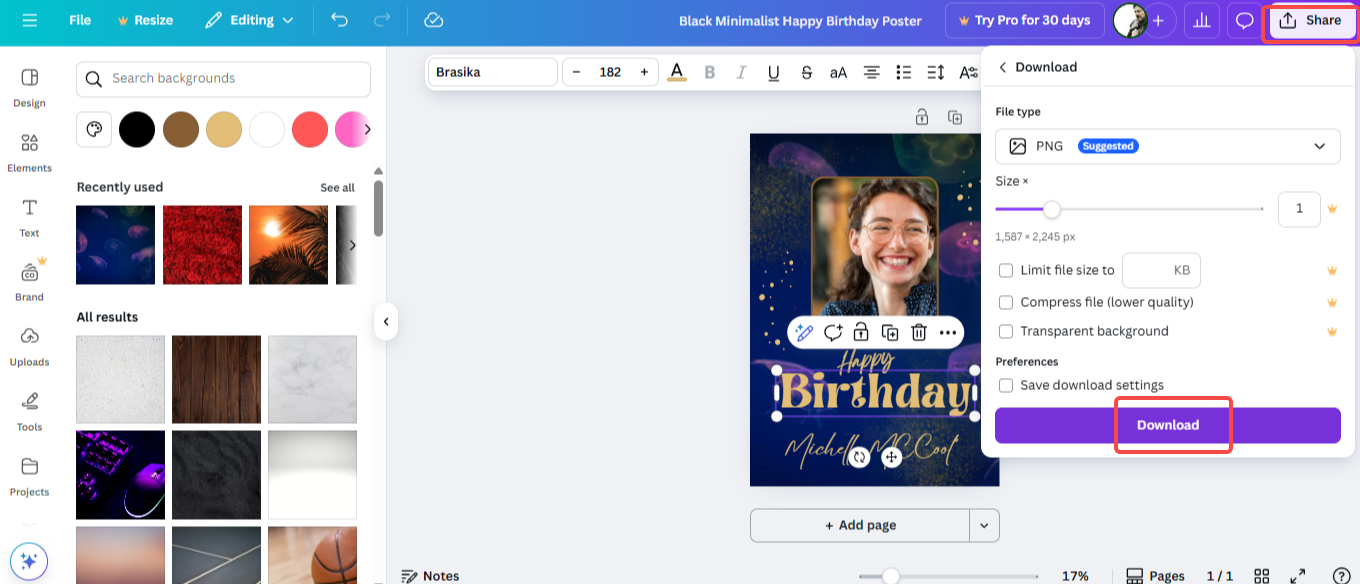
Task: Open the Editing mode dropdown
Action: tap(249, 20)
